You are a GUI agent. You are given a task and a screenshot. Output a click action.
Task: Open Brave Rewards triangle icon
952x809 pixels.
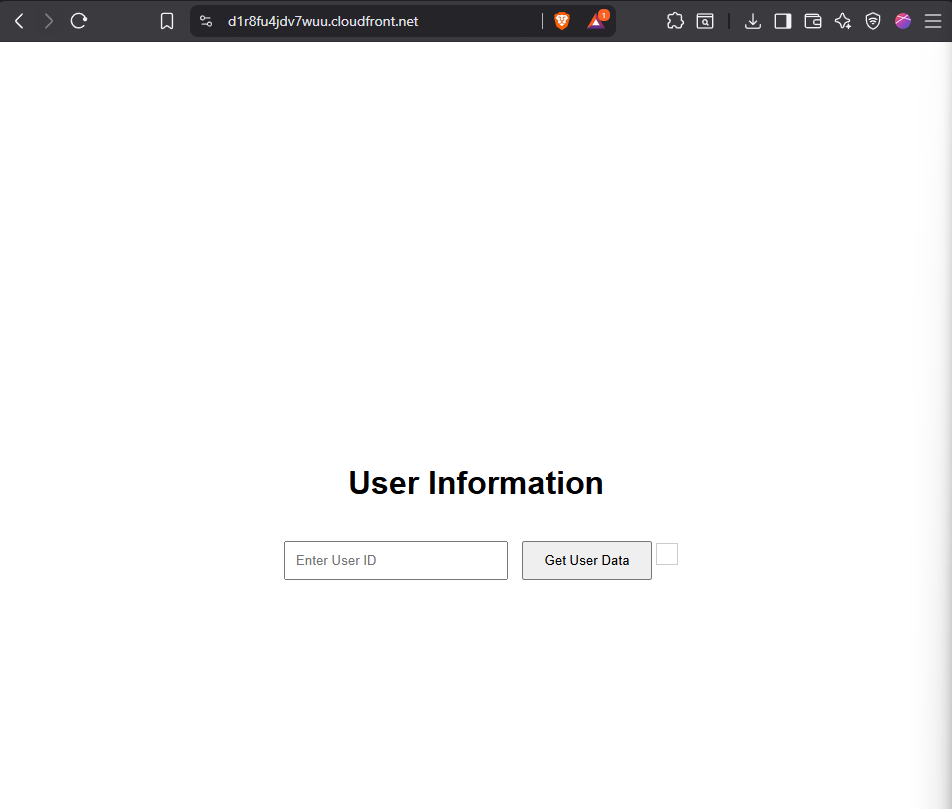[x=596, y=21]
